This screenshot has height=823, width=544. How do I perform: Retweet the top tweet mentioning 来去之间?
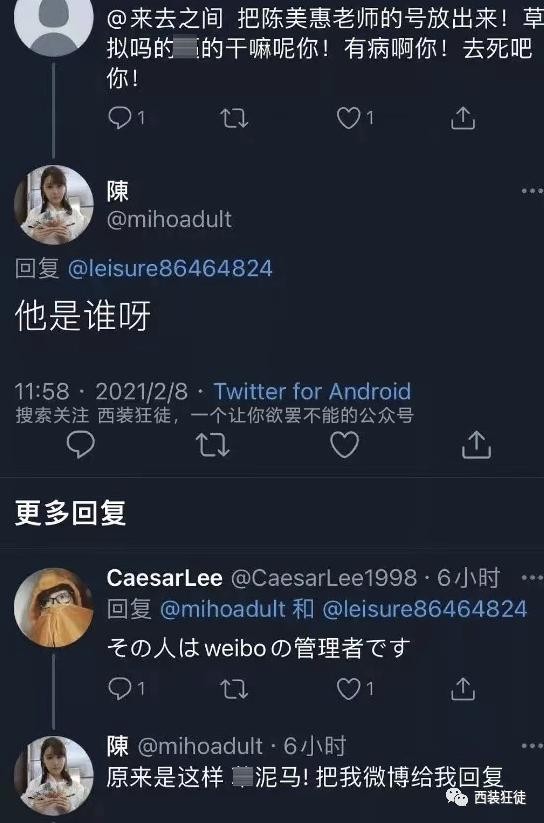[x=234, y=118]
